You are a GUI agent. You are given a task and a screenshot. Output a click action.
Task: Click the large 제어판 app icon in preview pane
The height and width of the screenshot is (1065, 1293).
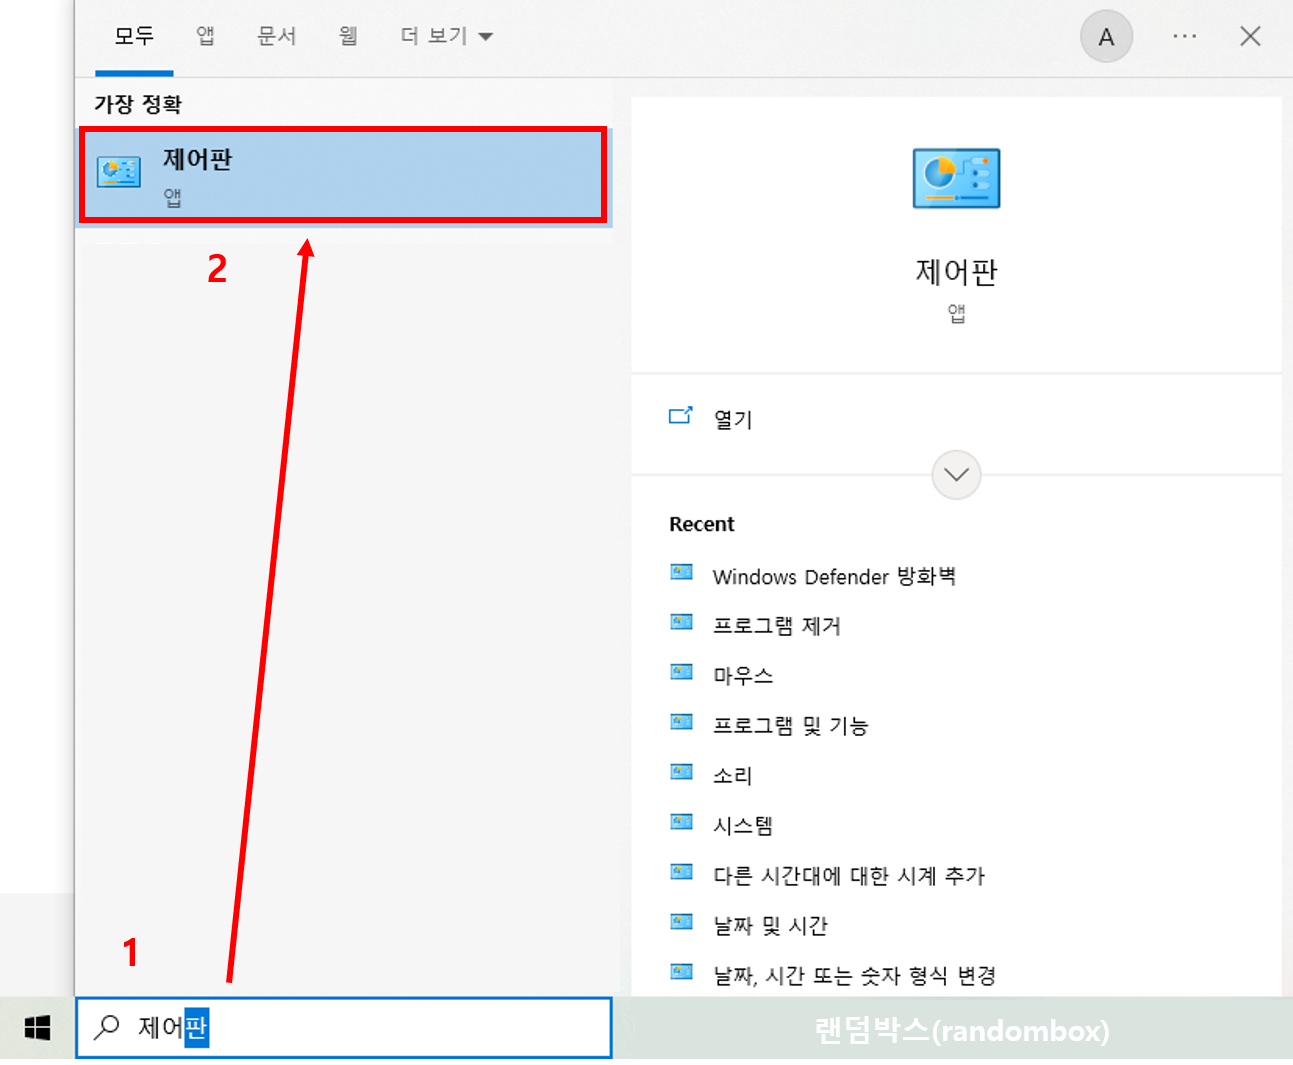(955, 178)
